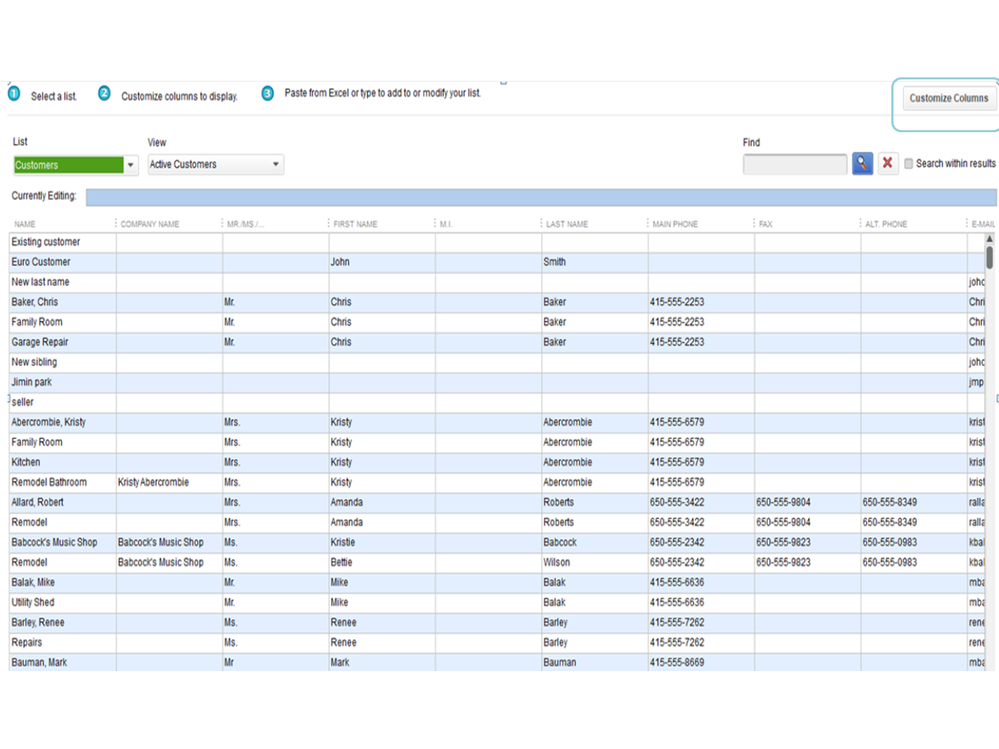Viewport: 999px width, 749px height.
Task: Click the step 2 numbered circle icon
Action: 104,94
